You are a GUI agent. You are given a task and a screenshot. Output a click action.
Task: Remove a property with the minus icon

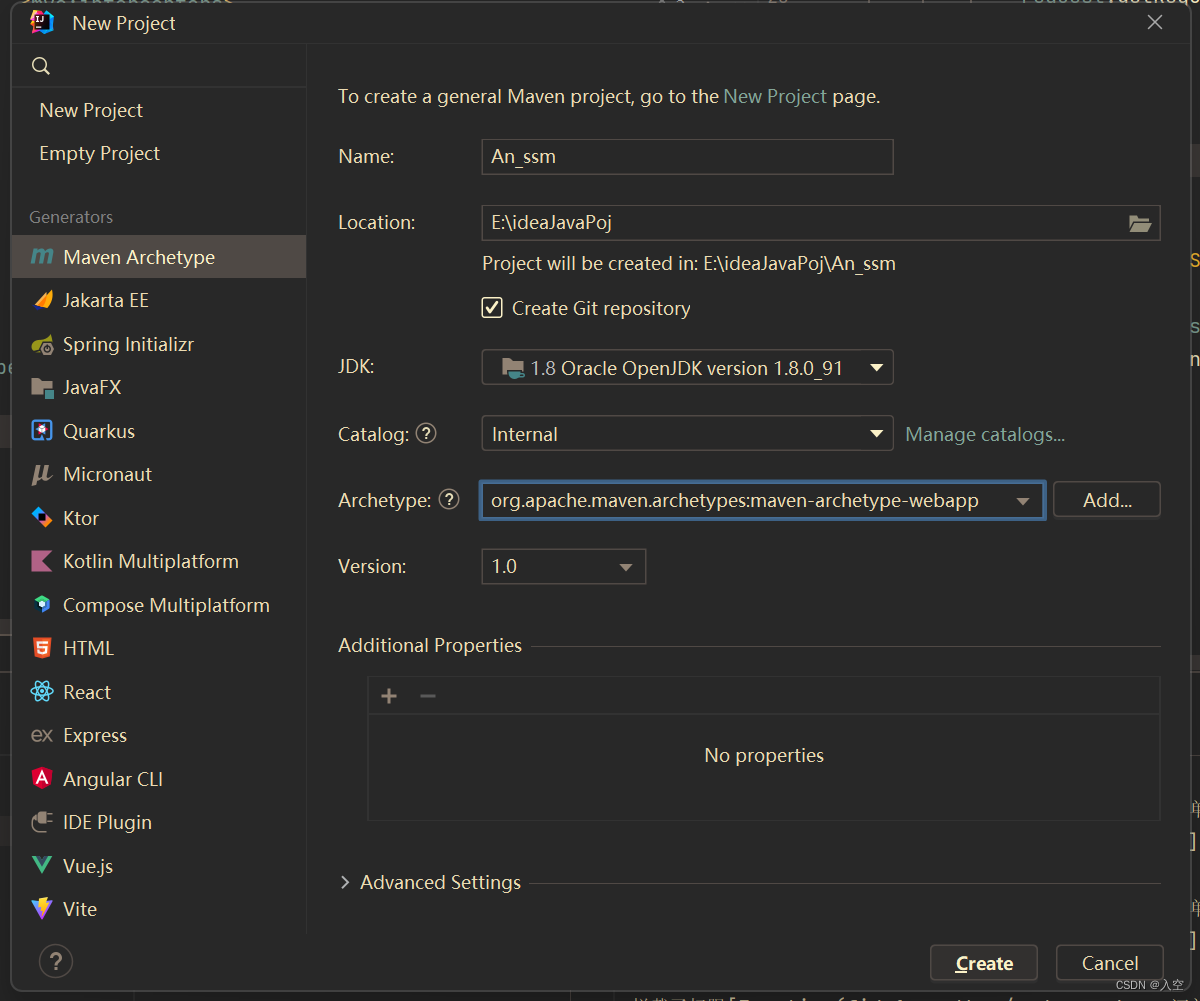point(428,696)
